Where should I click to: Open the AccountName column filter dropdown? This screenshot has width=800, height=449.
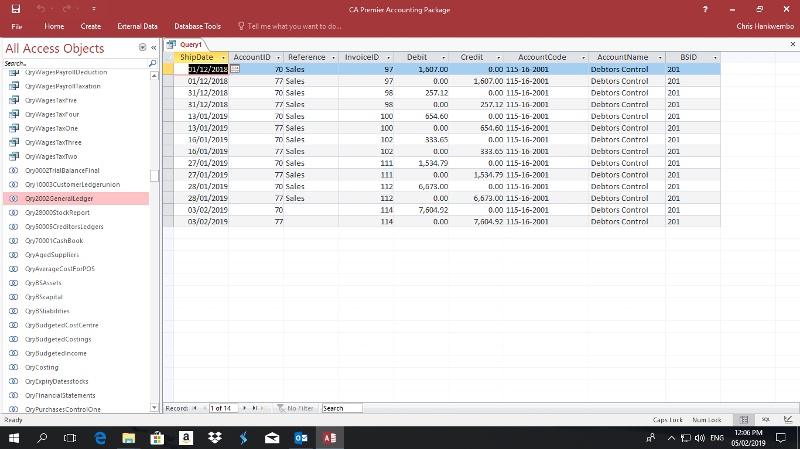[660, 58]
